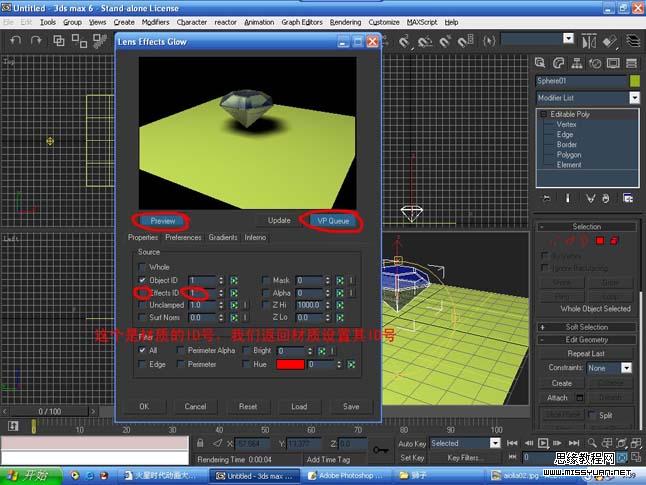Enable the Alpha checkbox

pos(266,293)
